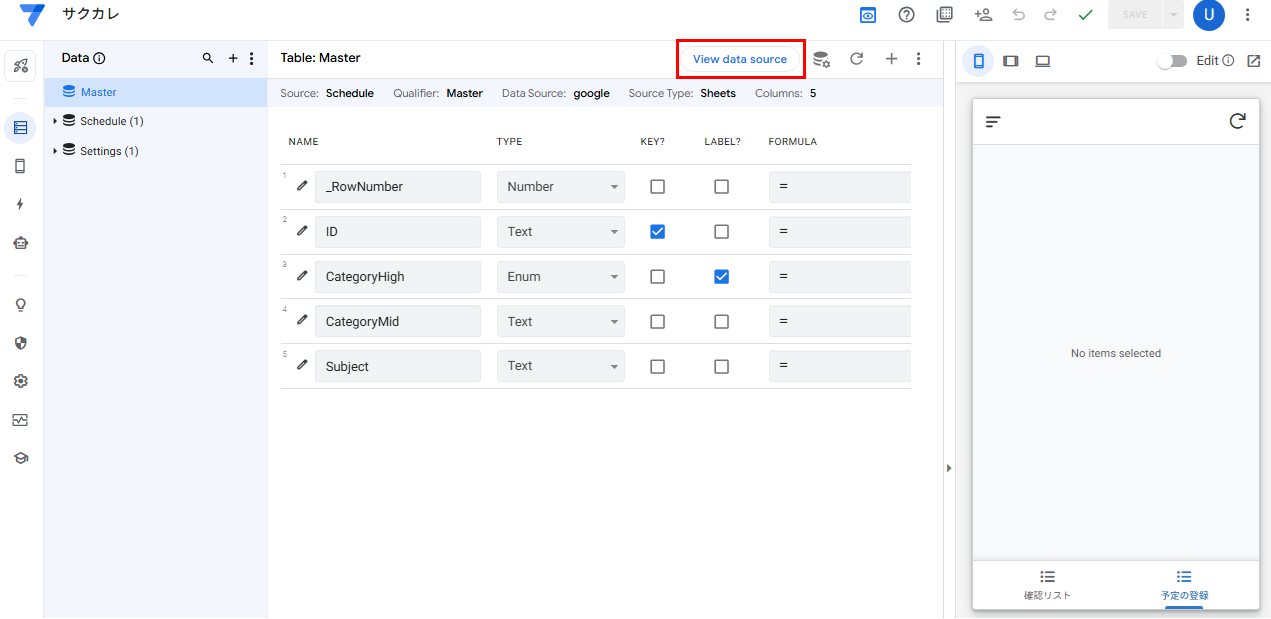Open the Data section in left sidebar
Screen dimensions: 1271x619
(20, 127)
